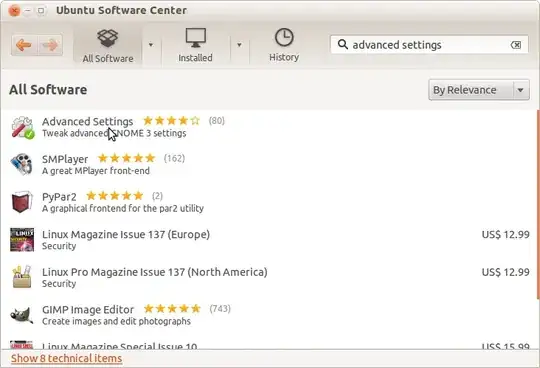Open the Installed section
The height and width of the screenshot is (368, 540).
(195, 46)
